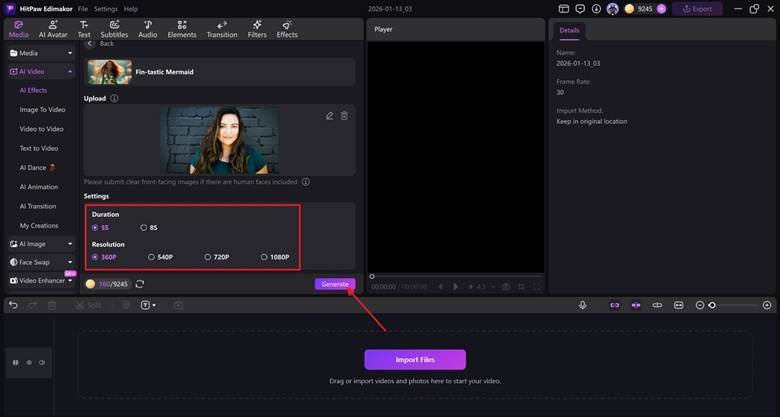This screenshot has width=780, height=417.
Task: Show info about front-facing image requirement
Action: point(306,182)
